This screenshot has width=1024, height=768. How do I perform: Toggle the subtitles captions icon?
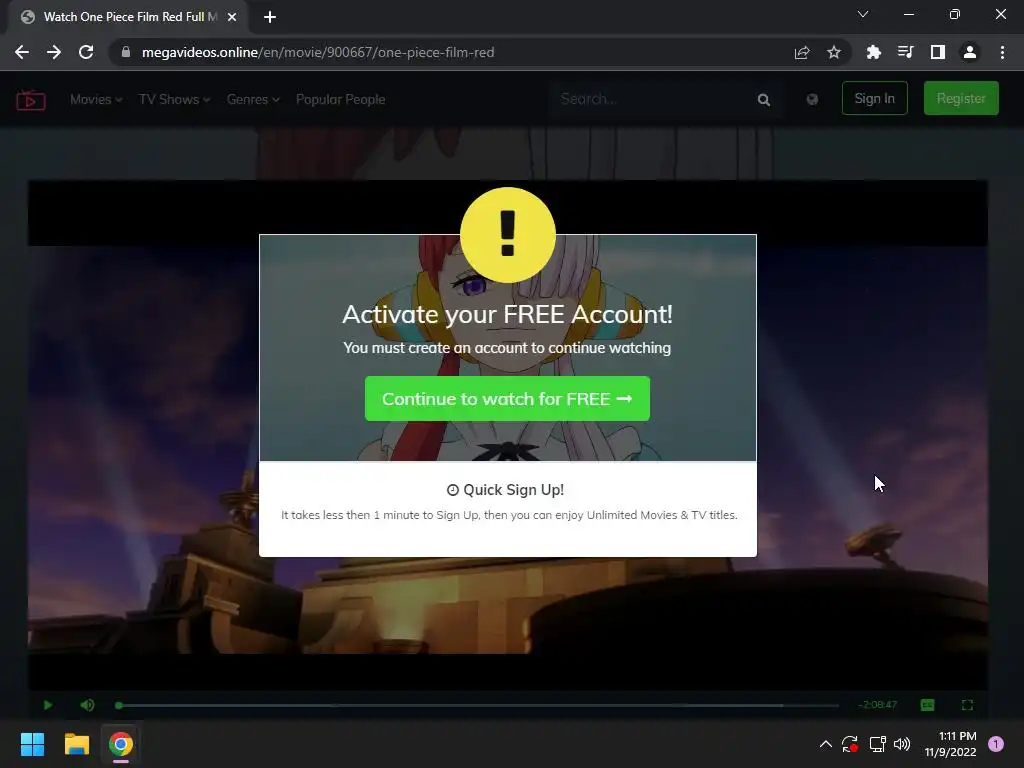click(927, 705)
